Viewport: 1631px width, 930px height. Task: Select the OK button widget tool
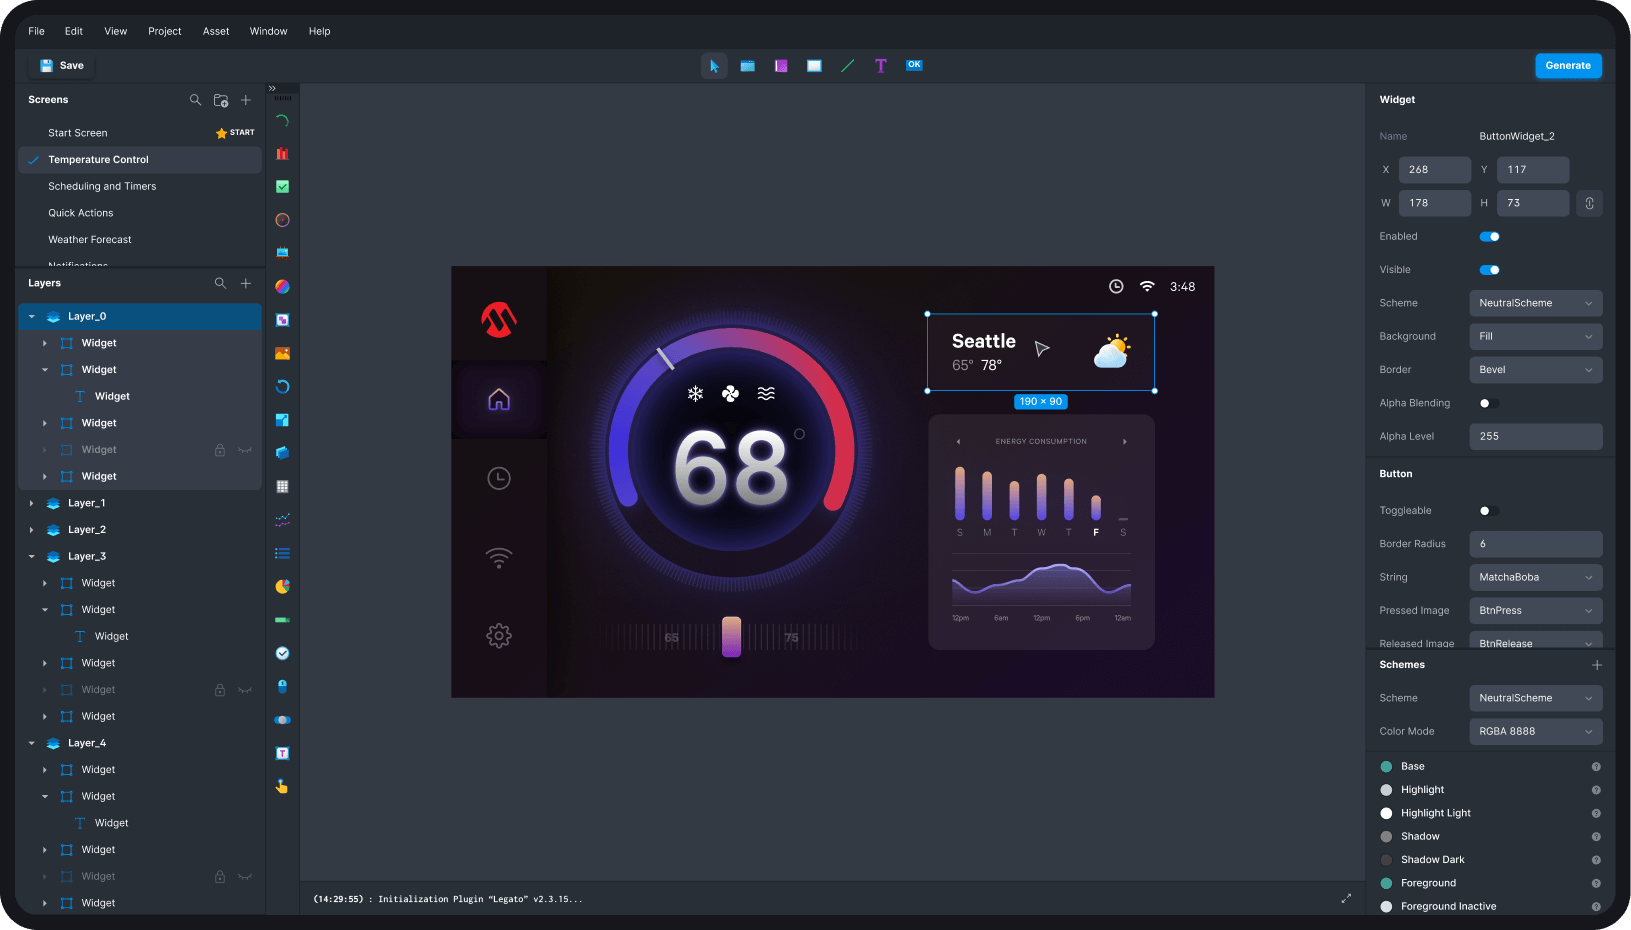(x=914, y=65)
